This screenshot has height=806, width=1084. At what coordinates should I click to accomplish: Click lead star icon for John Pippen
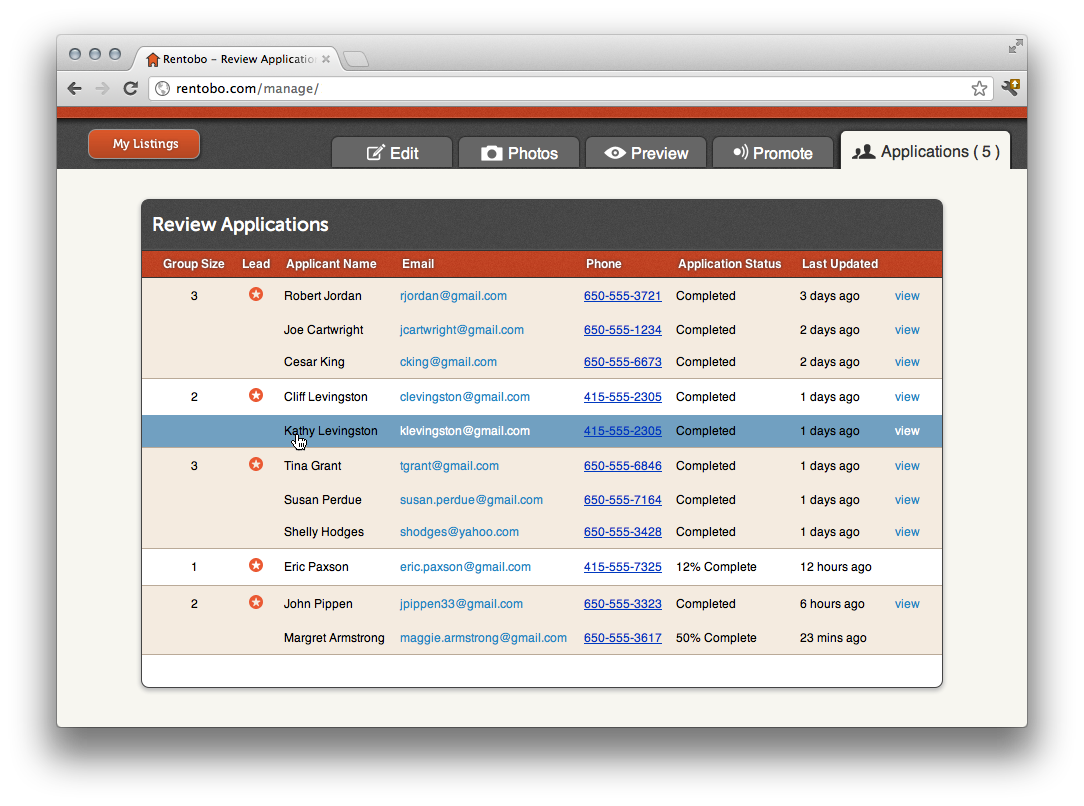[x=256, y=602]
